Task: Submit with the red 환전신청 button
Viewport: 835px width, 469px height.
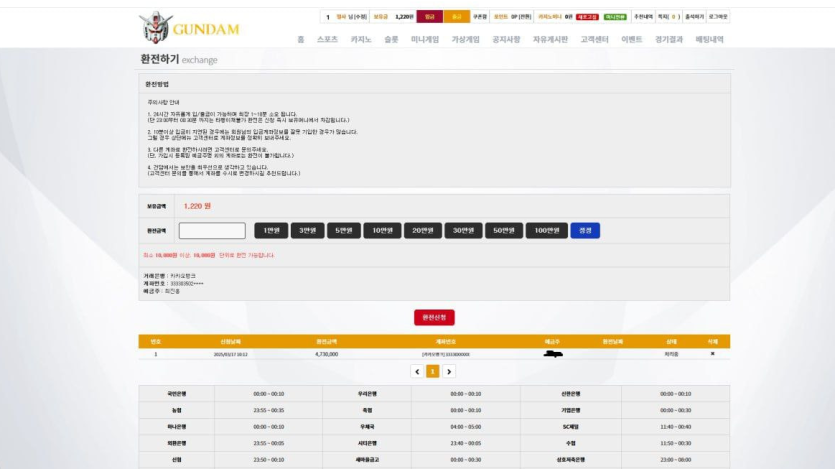Action: click(434, 317)
